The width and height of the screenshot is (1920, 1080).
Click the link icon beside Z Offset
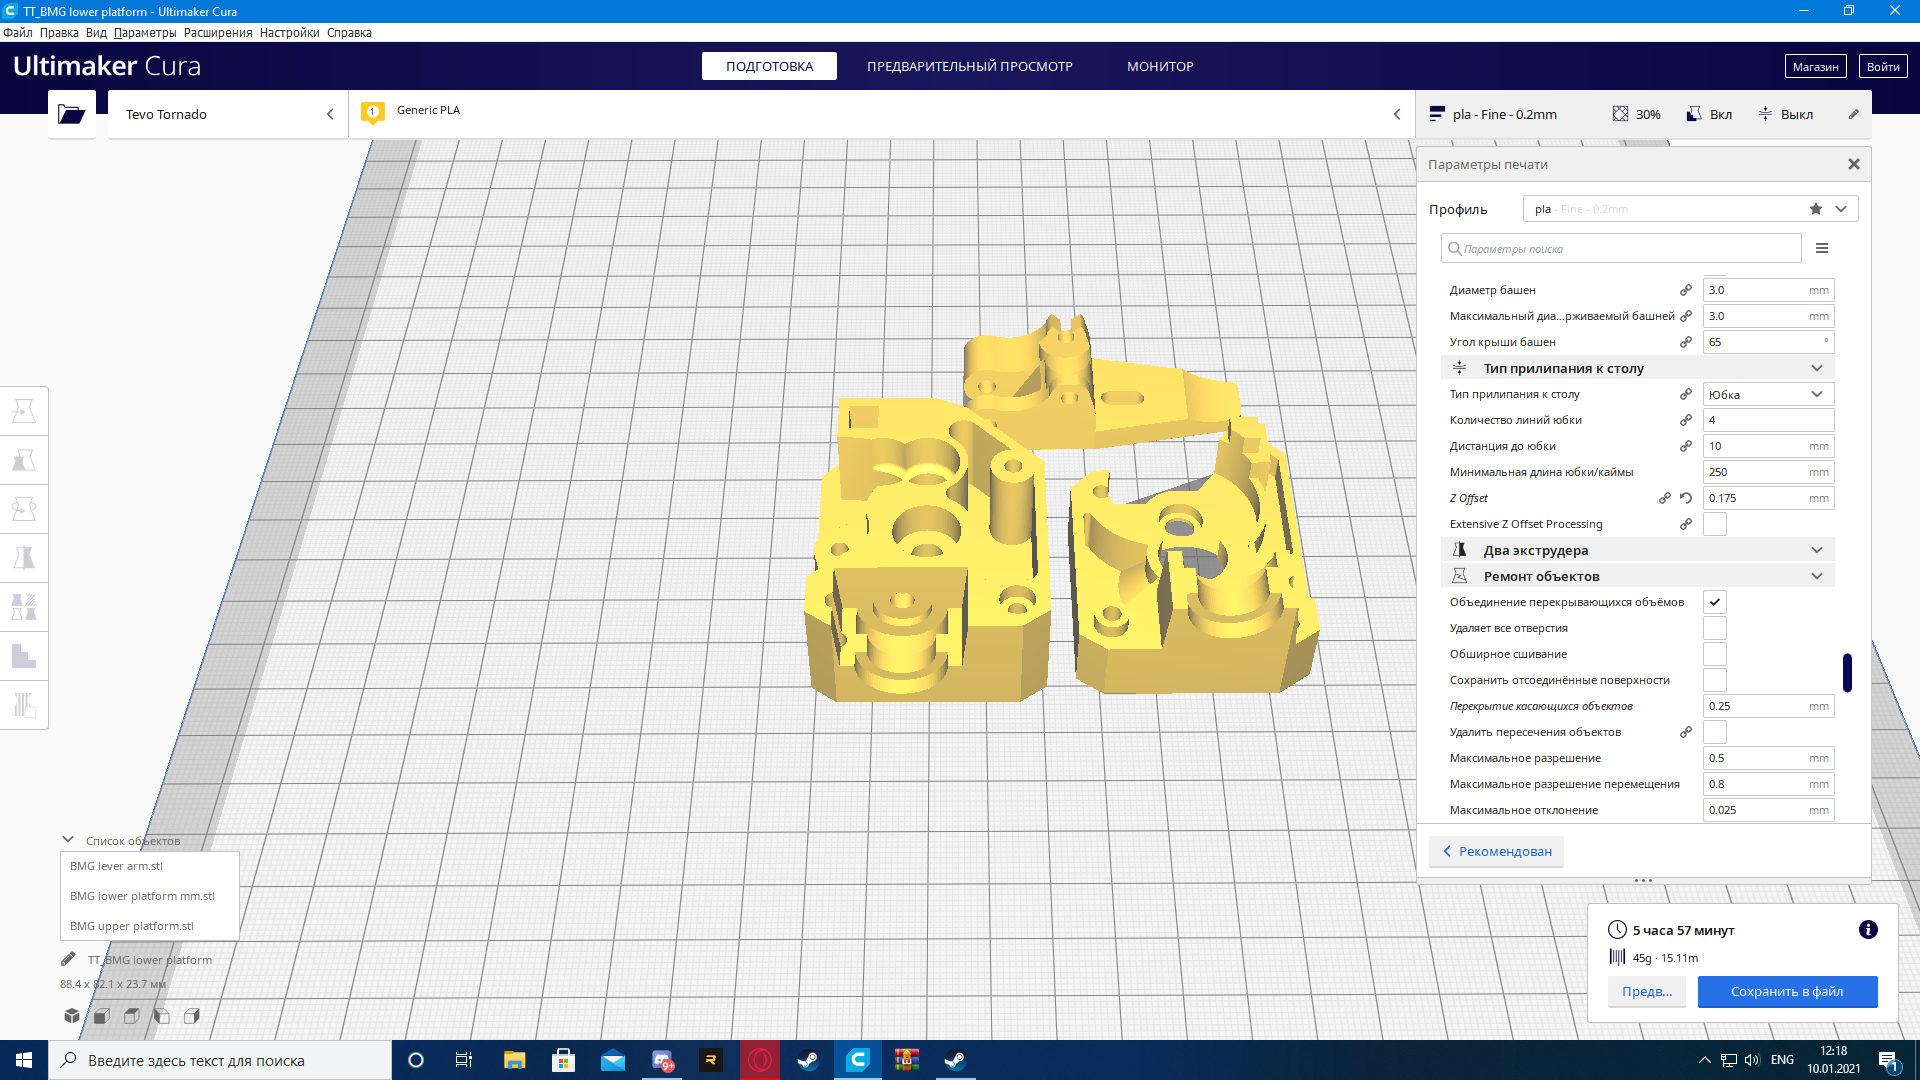click(x=1665, y=498)
